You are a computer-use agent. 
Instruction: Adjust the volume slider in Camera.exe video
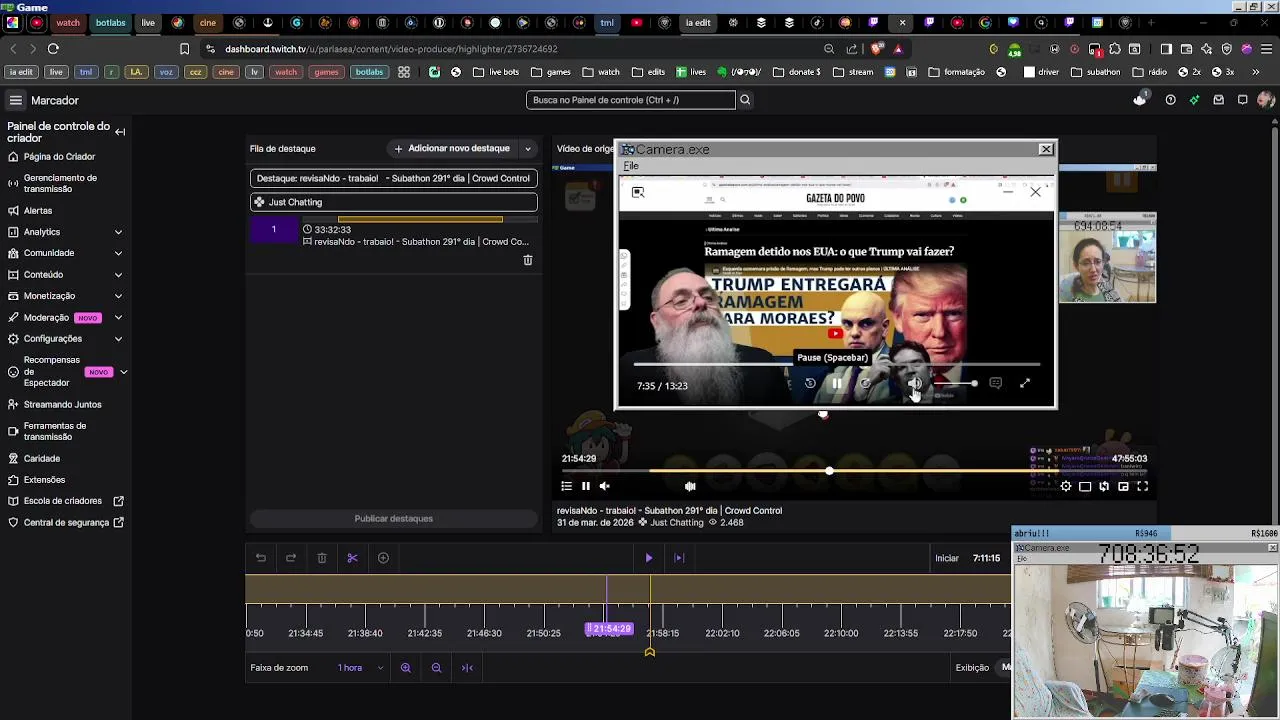(955, 384)
